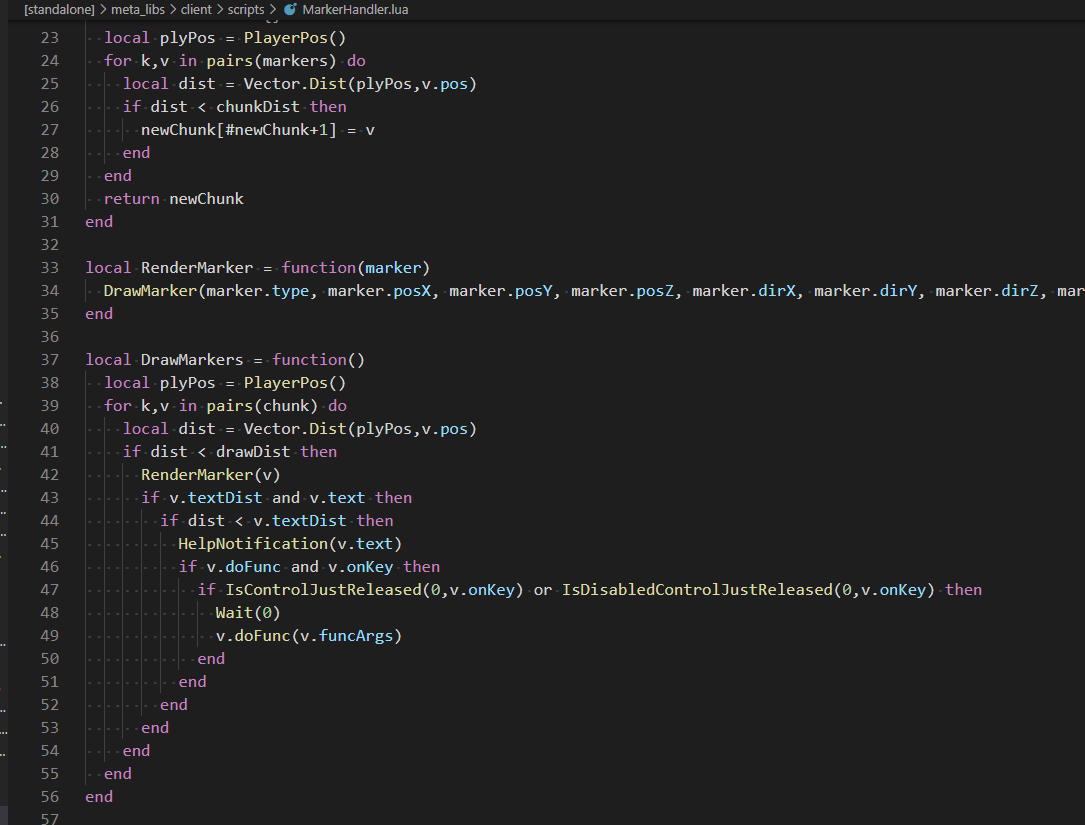
Task: Click RenderMarker(v) call on line 42
Action: pyautogui.click(x=210, y=475)
